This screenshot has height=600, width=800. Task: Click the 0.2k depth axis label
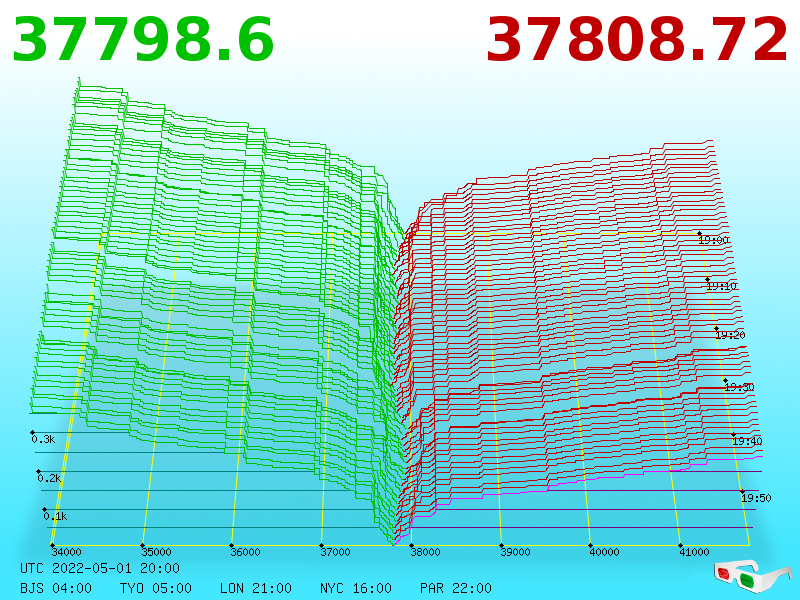pyautogui.click(x=49, y=478)
